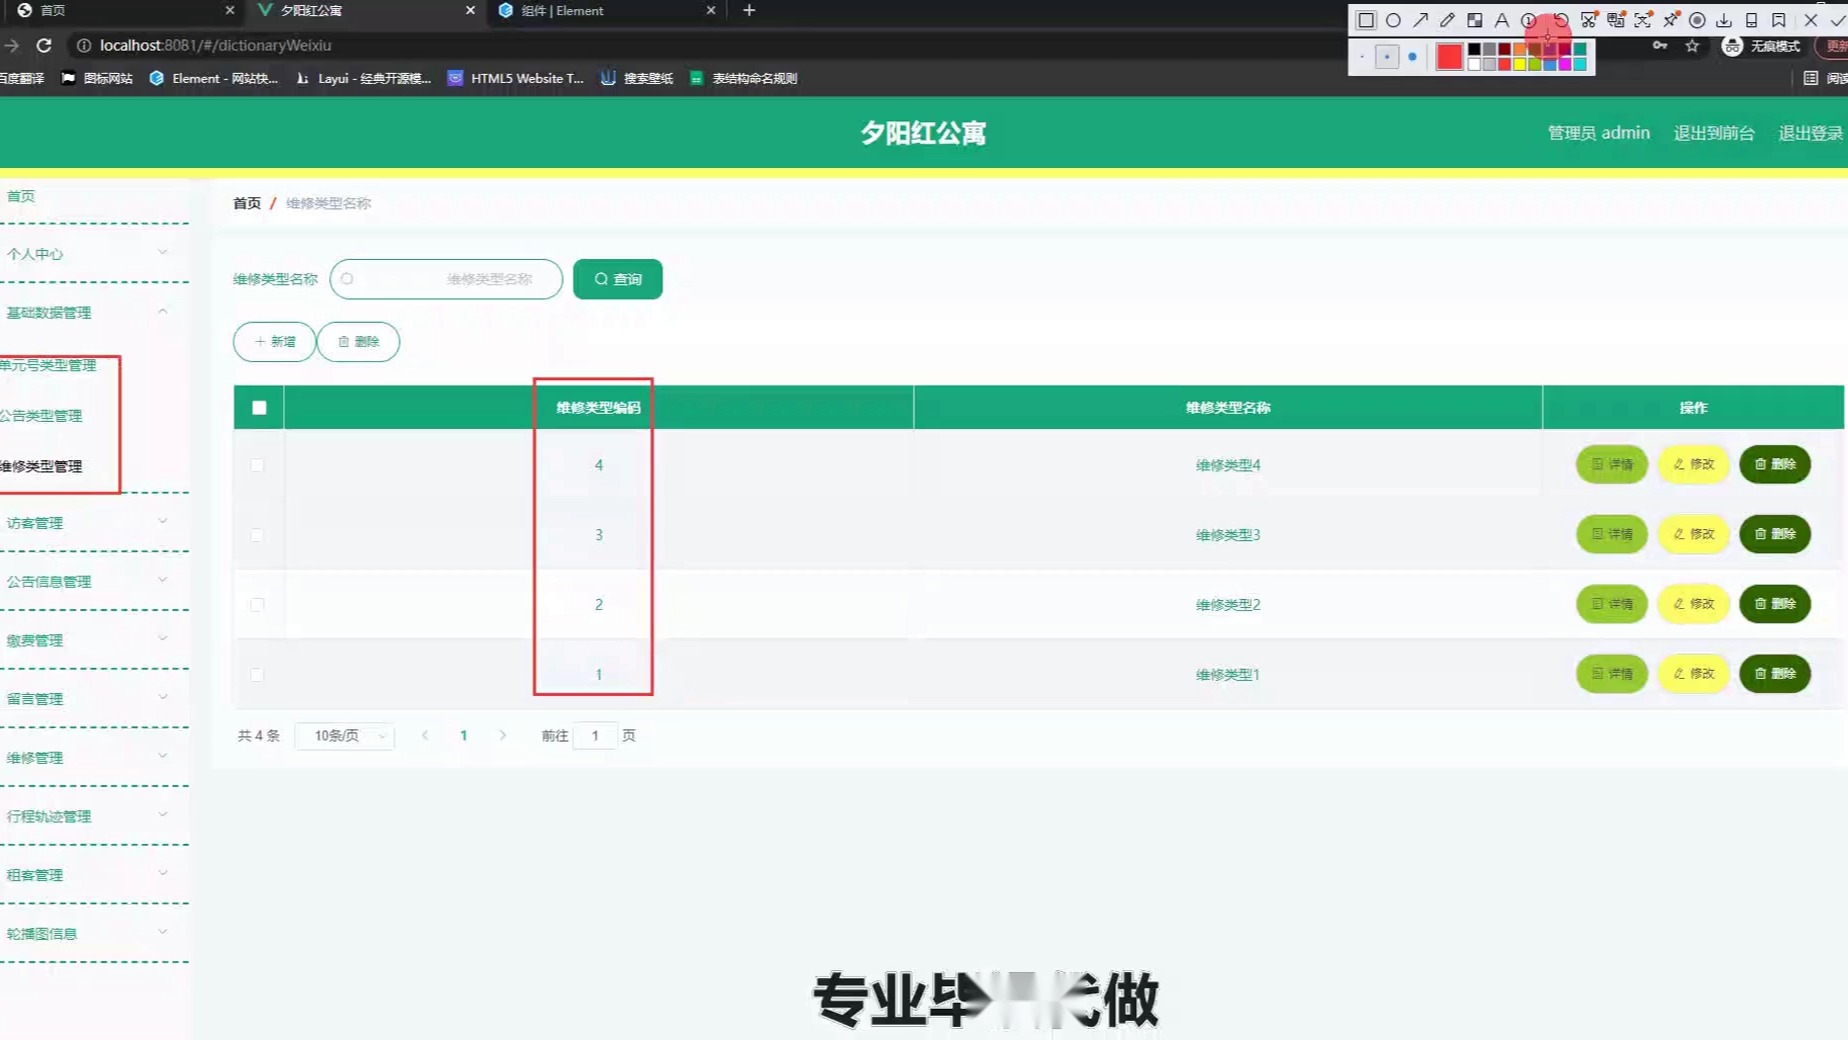Reload the browser page

click(x=44, y=45)
